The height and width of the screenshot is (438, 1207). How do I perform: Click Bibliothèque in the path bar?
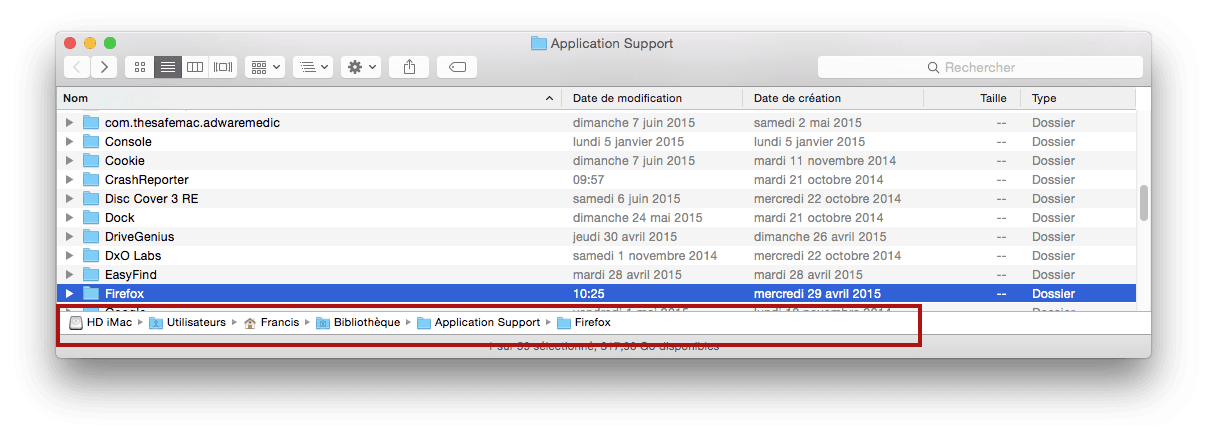tap(358, 323)
